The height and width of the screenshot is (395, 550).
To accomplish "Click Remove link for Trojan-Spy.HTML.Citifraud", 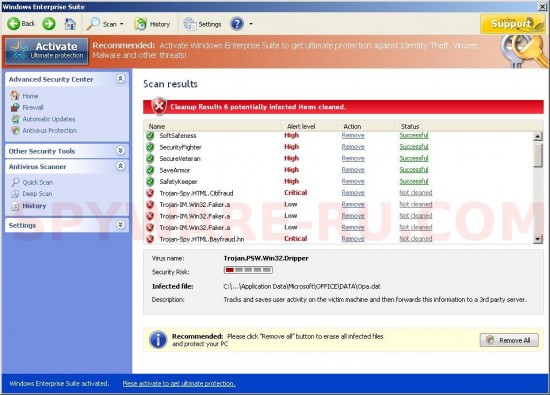I will 353,193.
